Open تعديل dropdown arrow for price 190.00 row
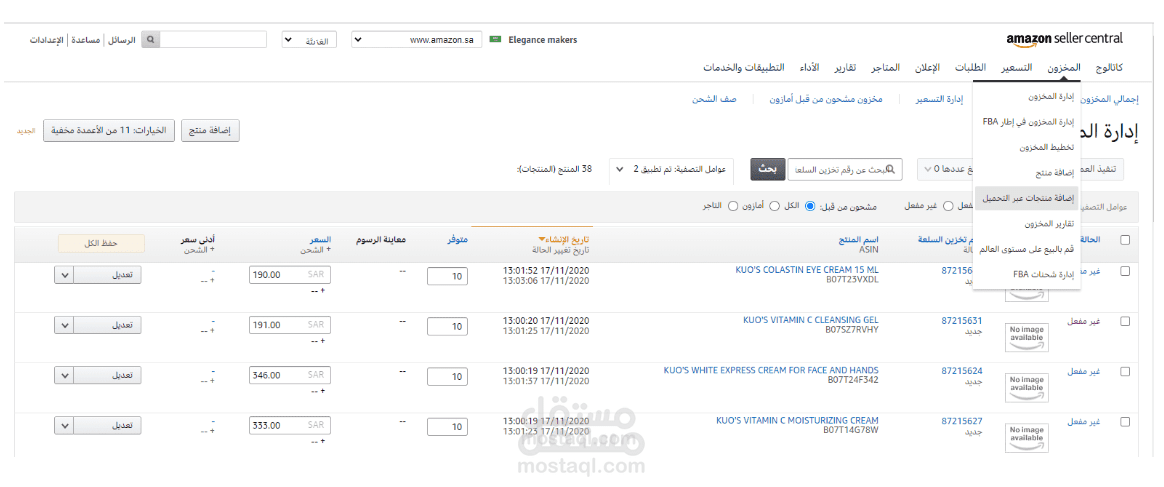This screenshot has height=487, width=1164. [x=65, y=275]
